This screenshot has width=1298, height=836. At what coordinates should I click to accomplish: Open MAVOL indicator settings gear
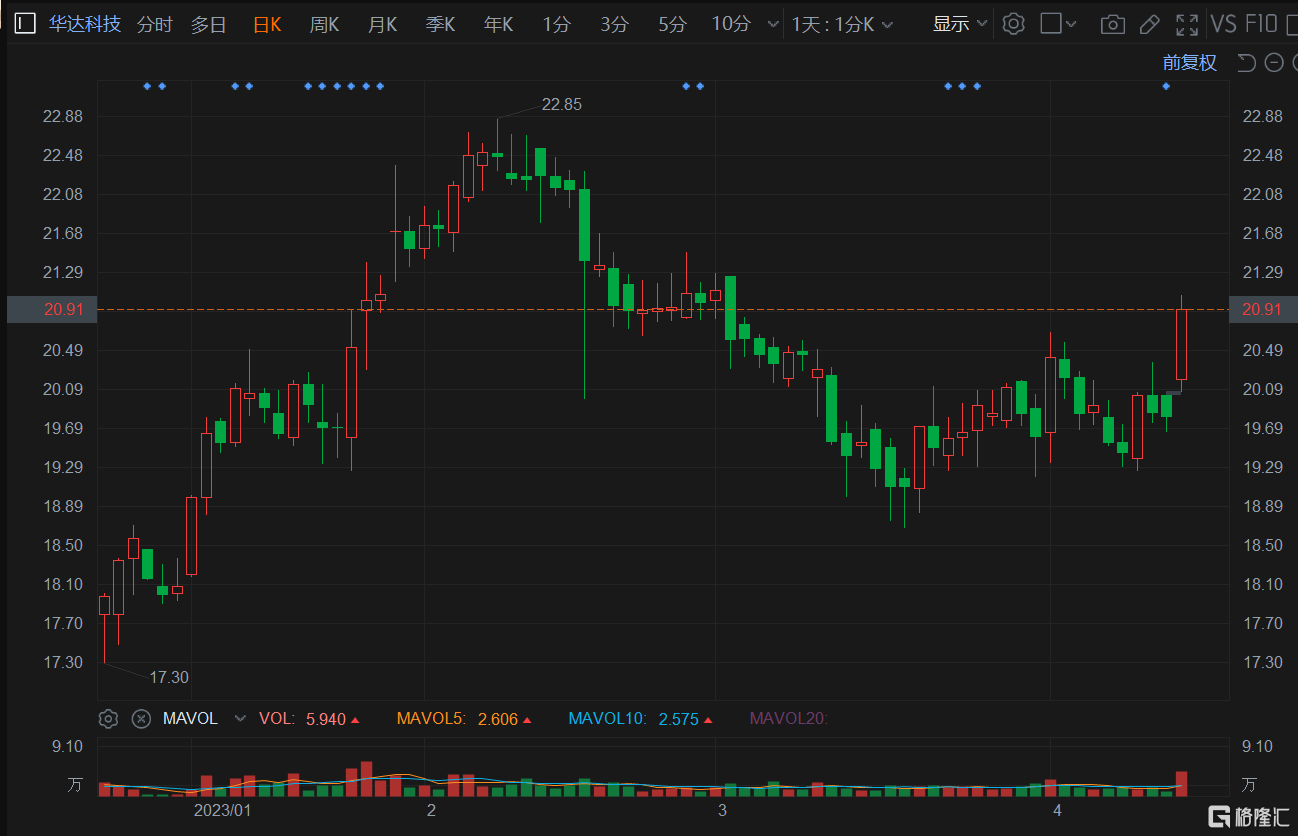pyautogui.click(x=109, y=718)
